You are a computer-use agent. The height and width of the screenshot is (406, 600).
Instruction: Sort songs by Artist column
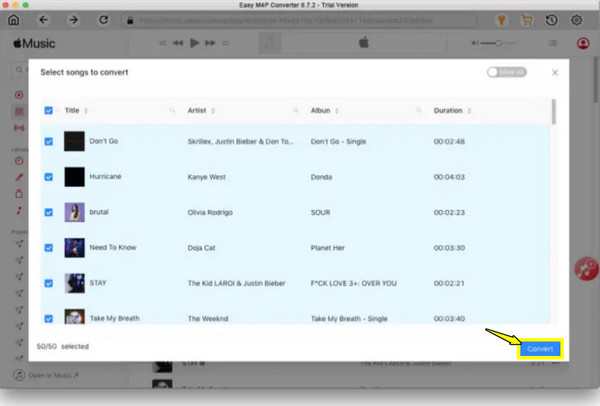coord(213,111)
